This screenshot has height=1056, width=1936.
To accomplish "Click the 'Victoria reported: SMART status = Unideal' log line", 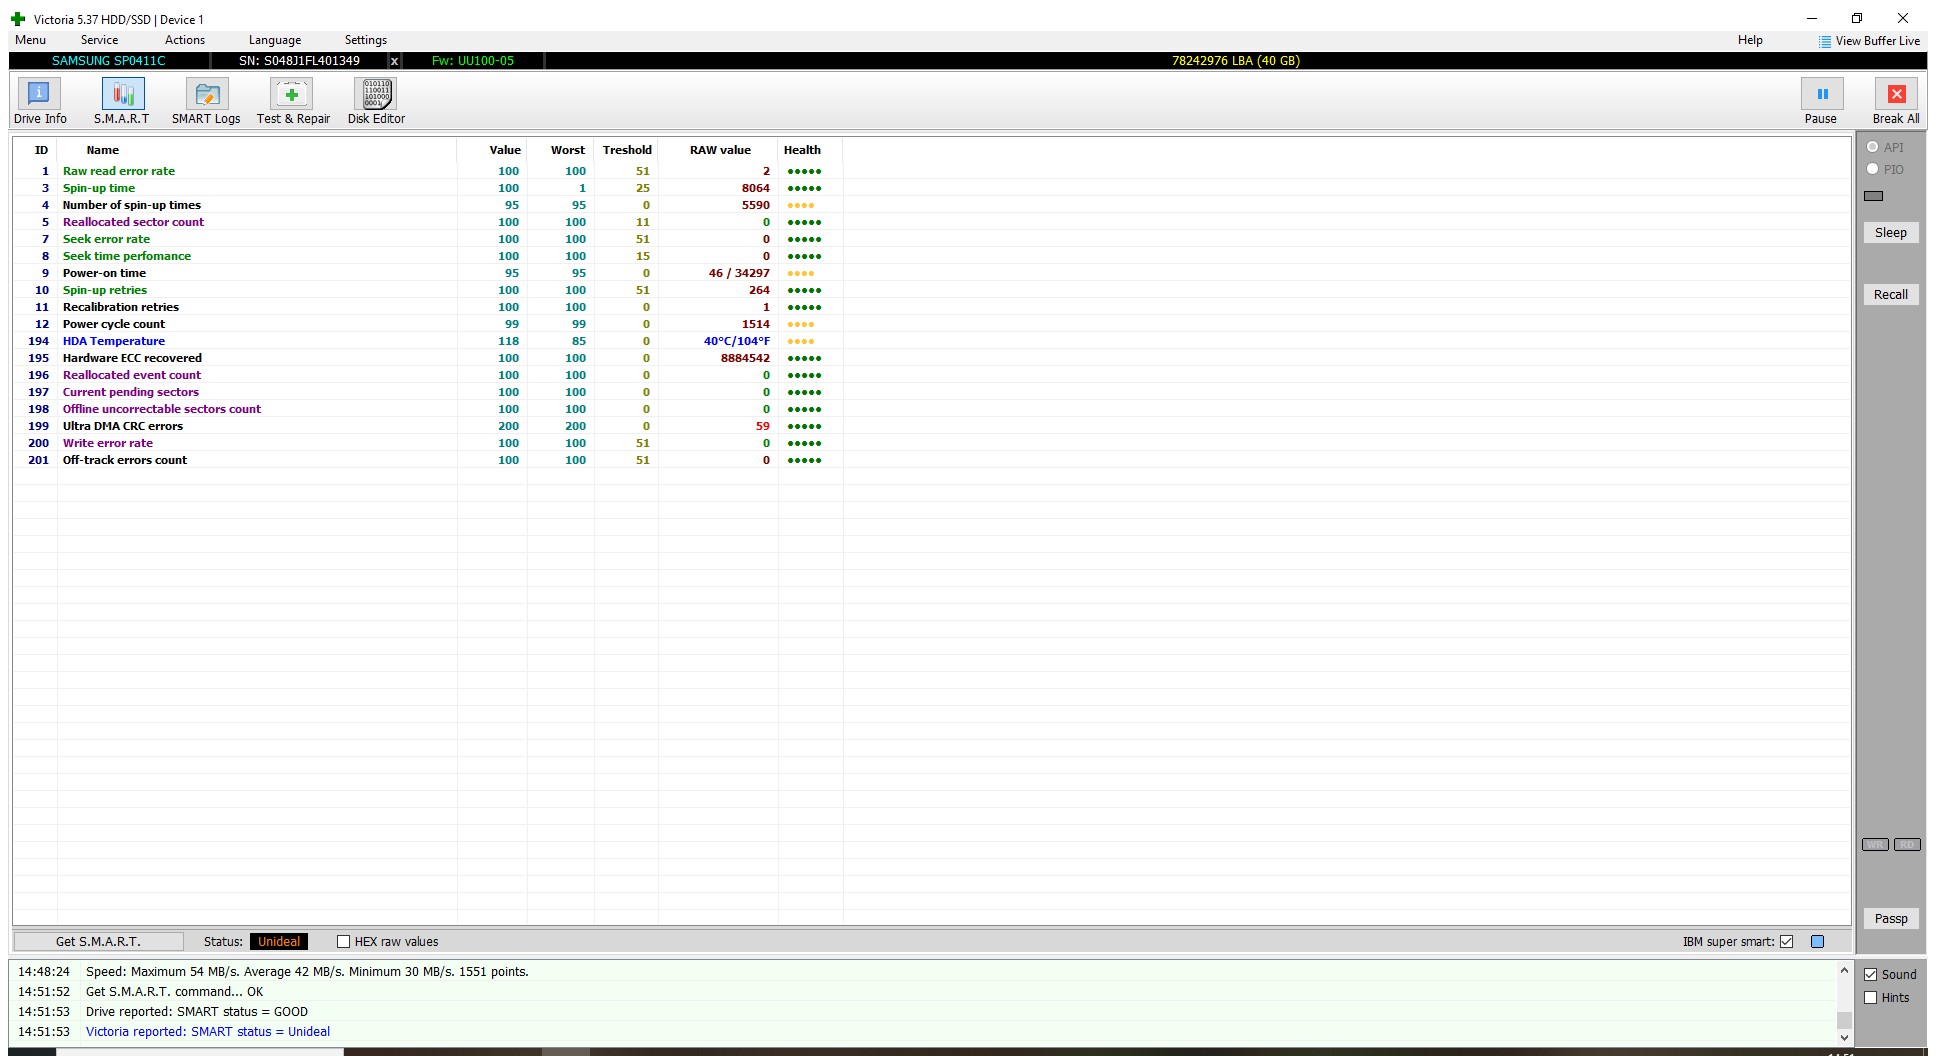I will point(208,1032).
